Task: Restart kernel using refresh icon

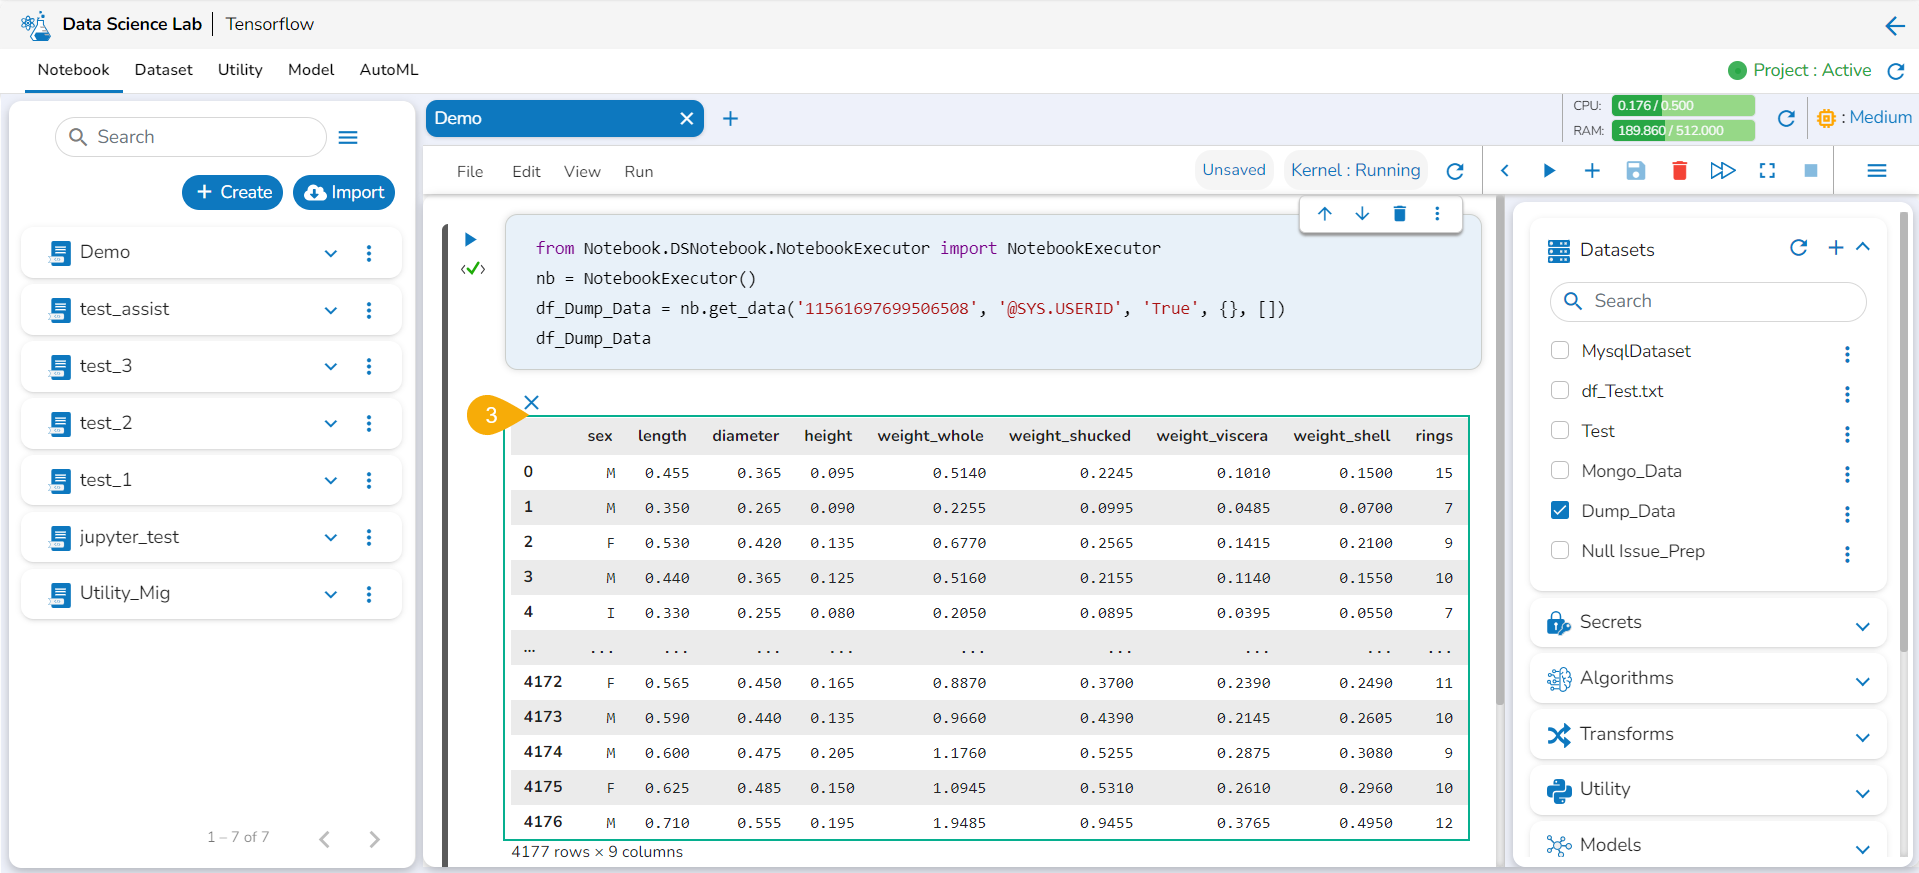Action: point(1455,171)
